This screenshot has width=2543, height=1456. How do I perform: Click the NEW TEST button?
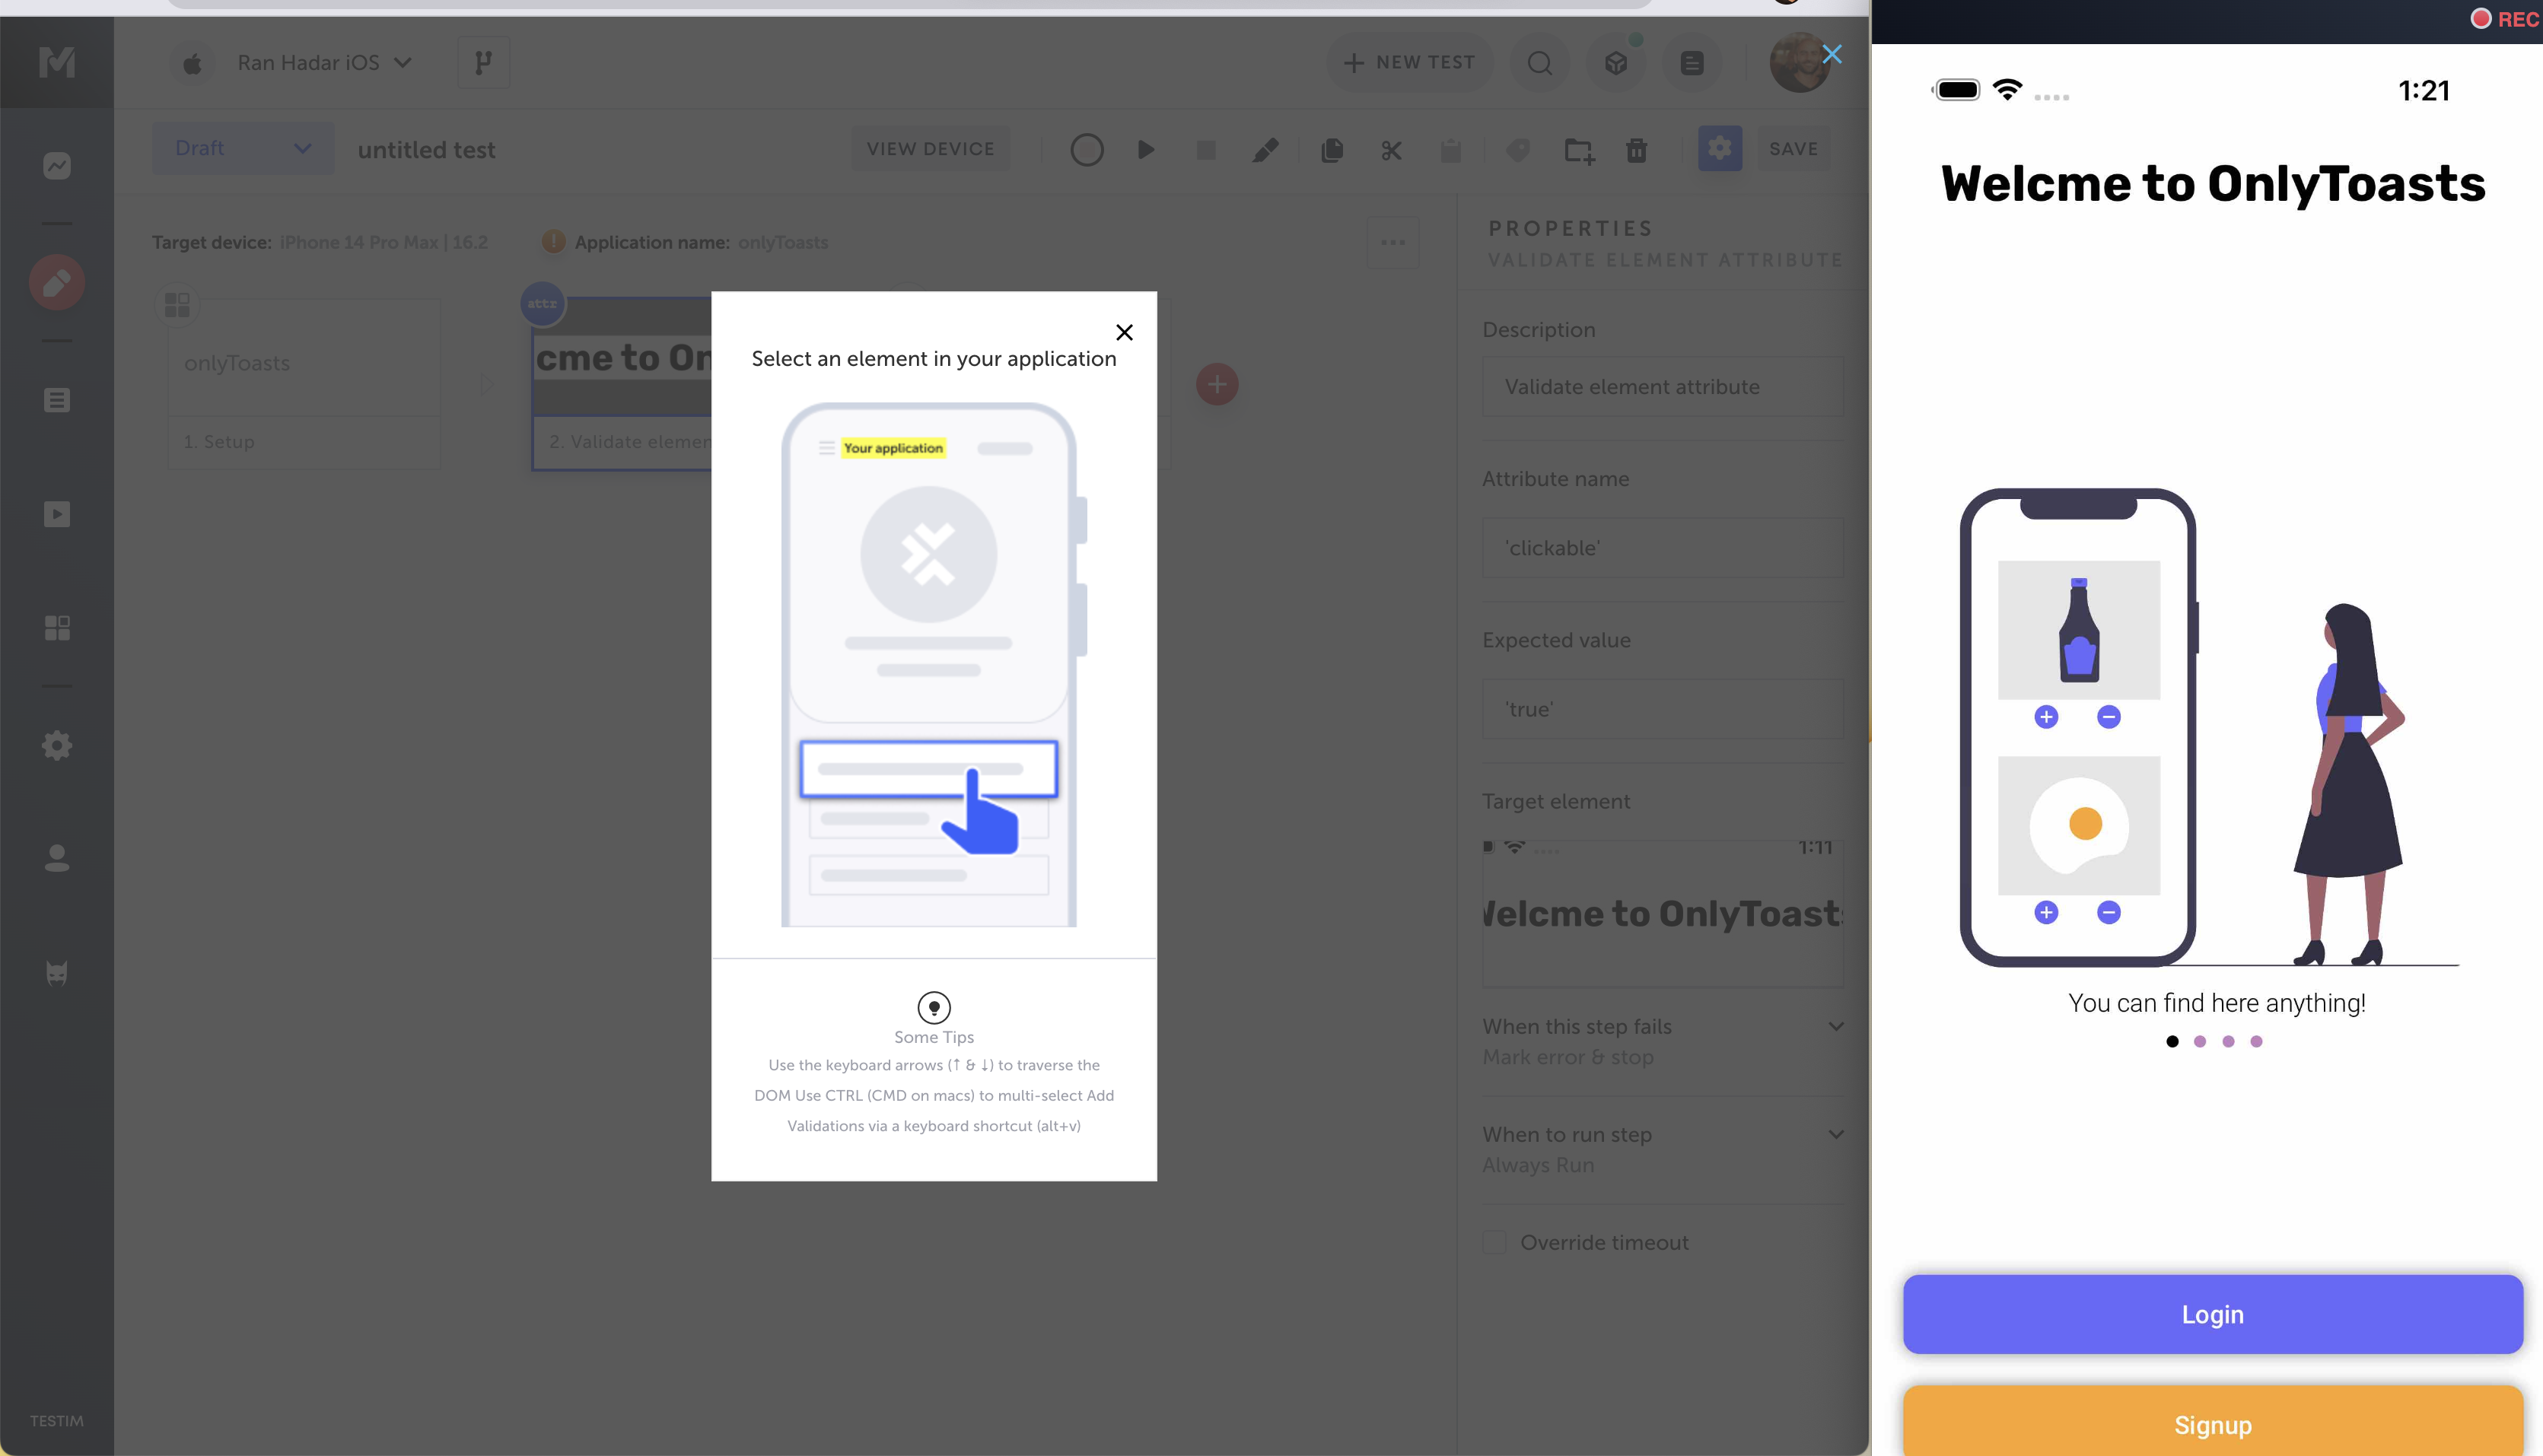pyautogui.click(x=1409, y=63)
